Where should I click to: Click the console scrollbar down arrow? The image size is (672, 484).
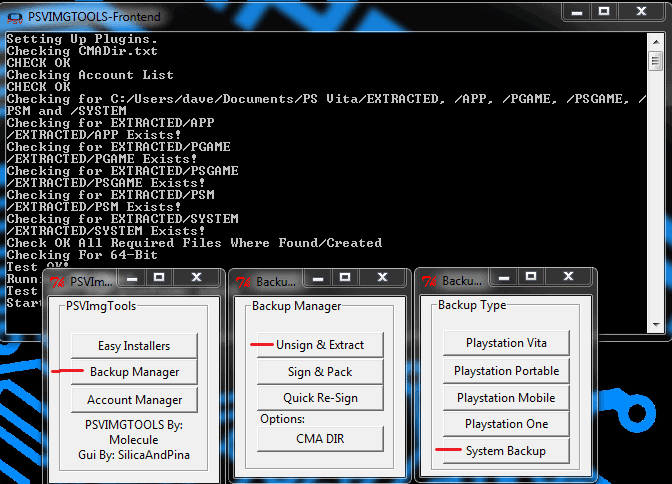point(656,325)
